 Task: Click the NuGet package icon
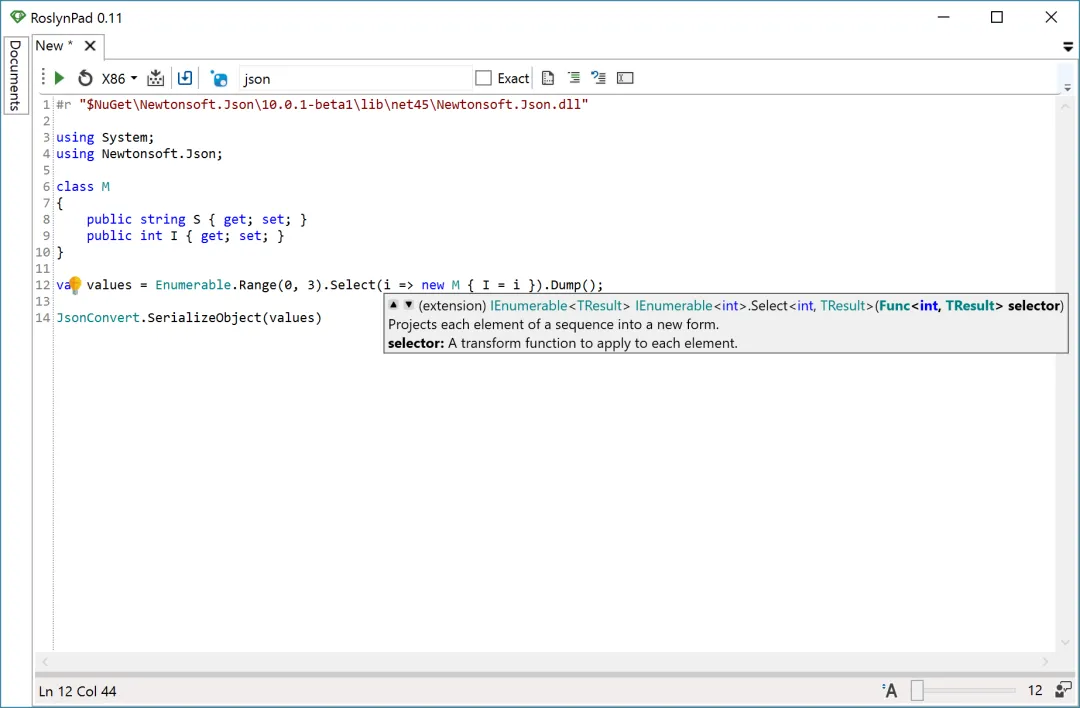tap(219, 79)
